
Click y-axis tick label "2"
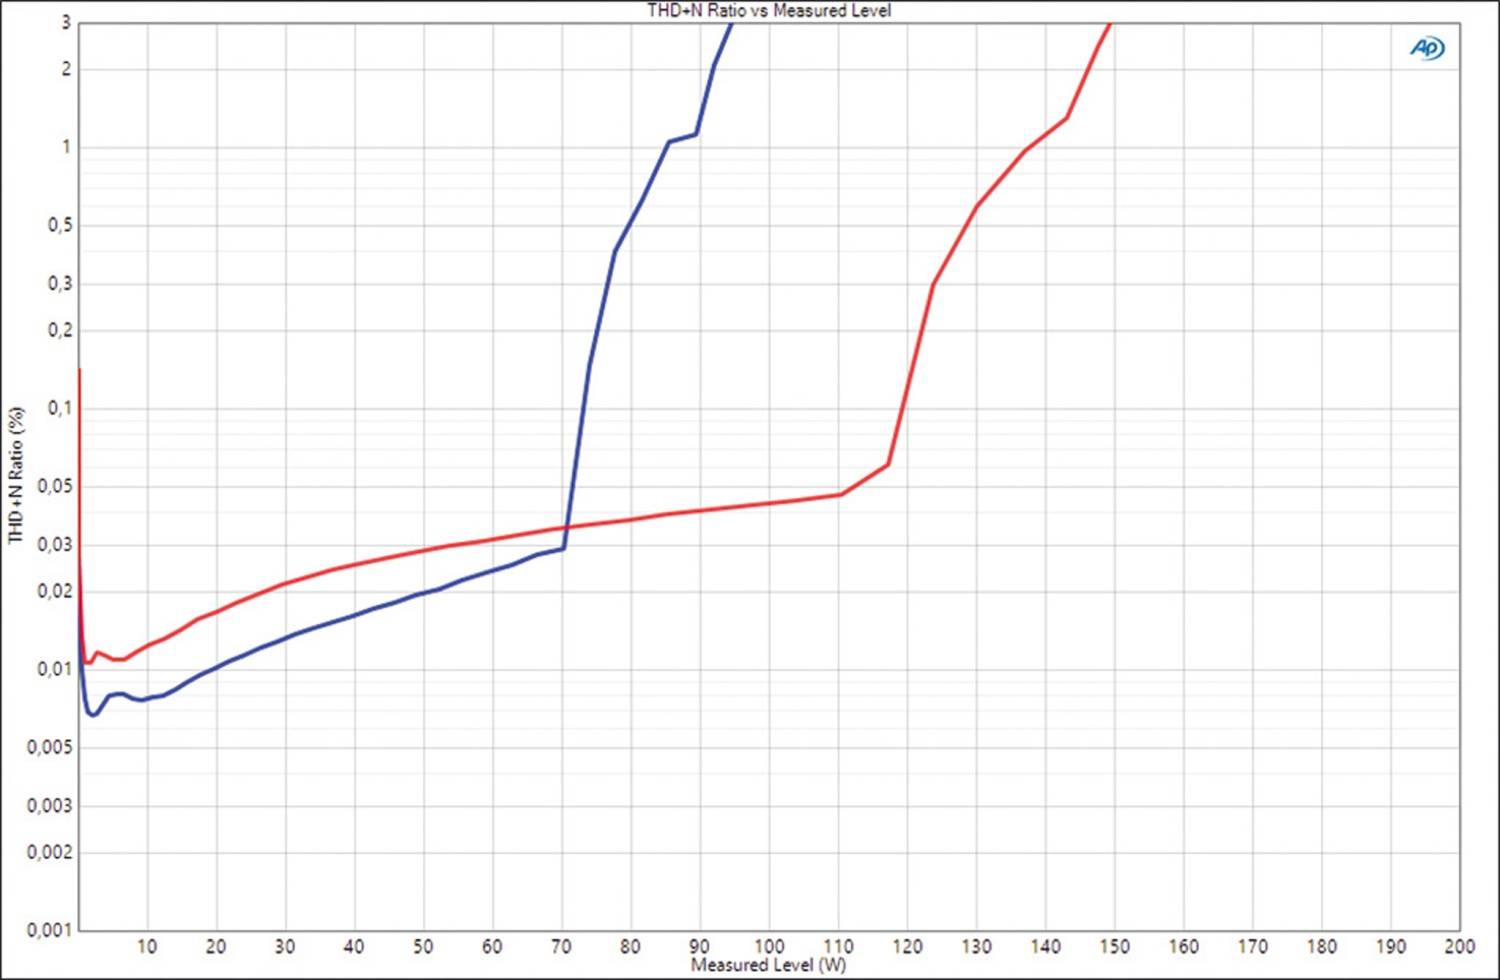tap(66, 69)
